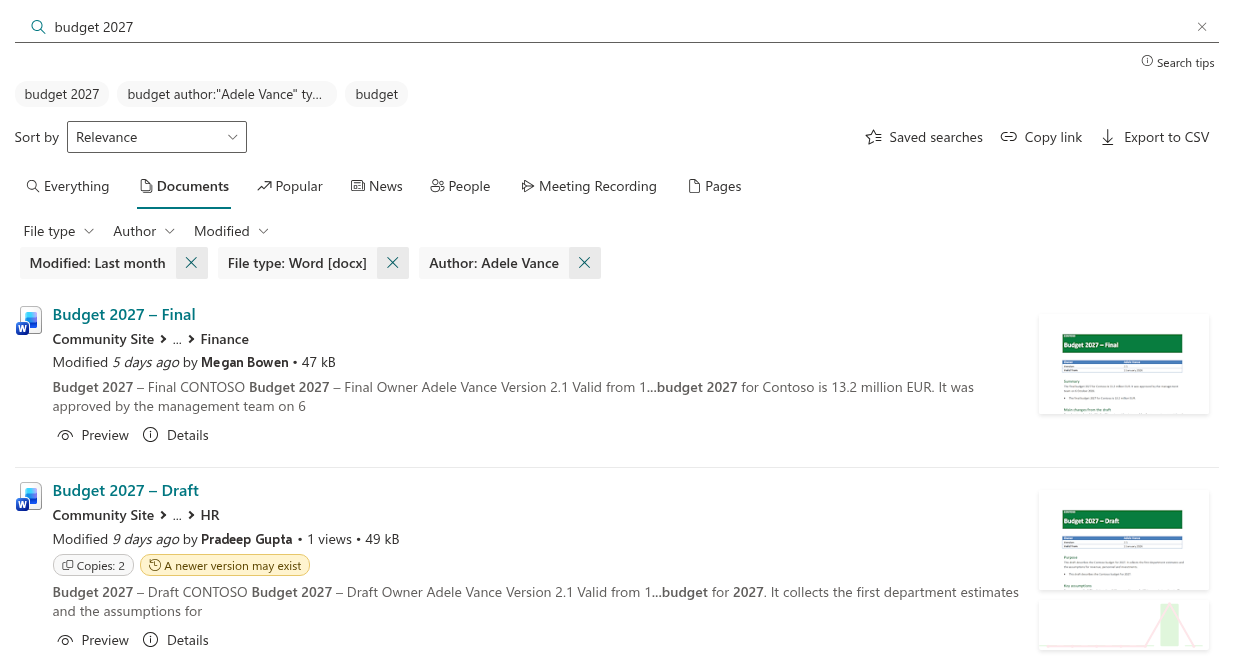Show Details for Budget 2027 – Draft

point(176,640)
